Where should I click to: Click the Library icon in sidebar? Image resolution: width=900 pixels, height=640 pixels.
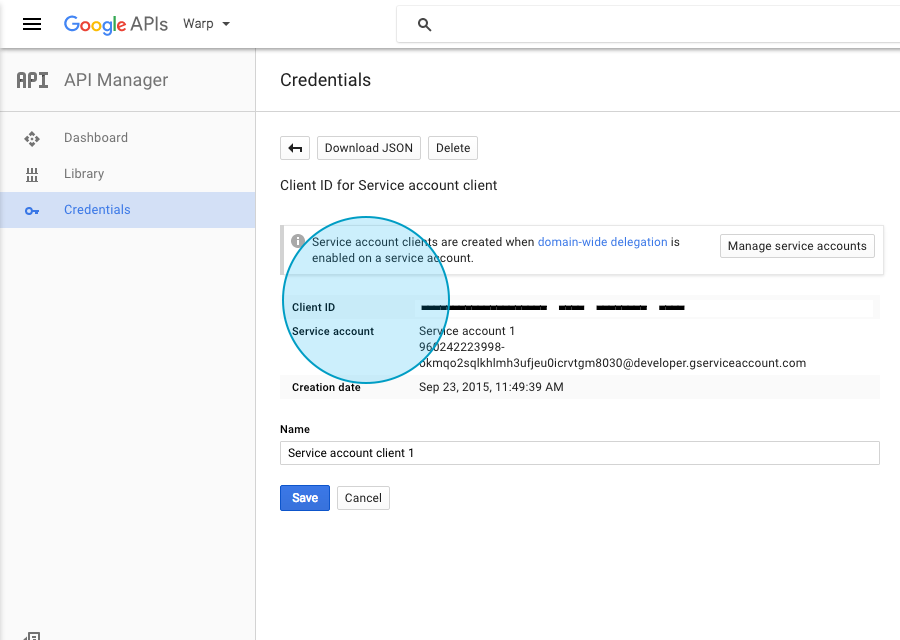32,175
